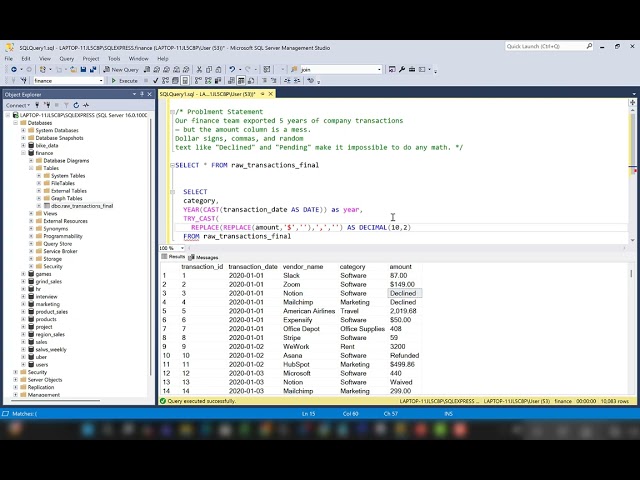Viewport: 640px width, 480px height.
Task: Uncomment the selected lines
Action: (x=273, y=81)
